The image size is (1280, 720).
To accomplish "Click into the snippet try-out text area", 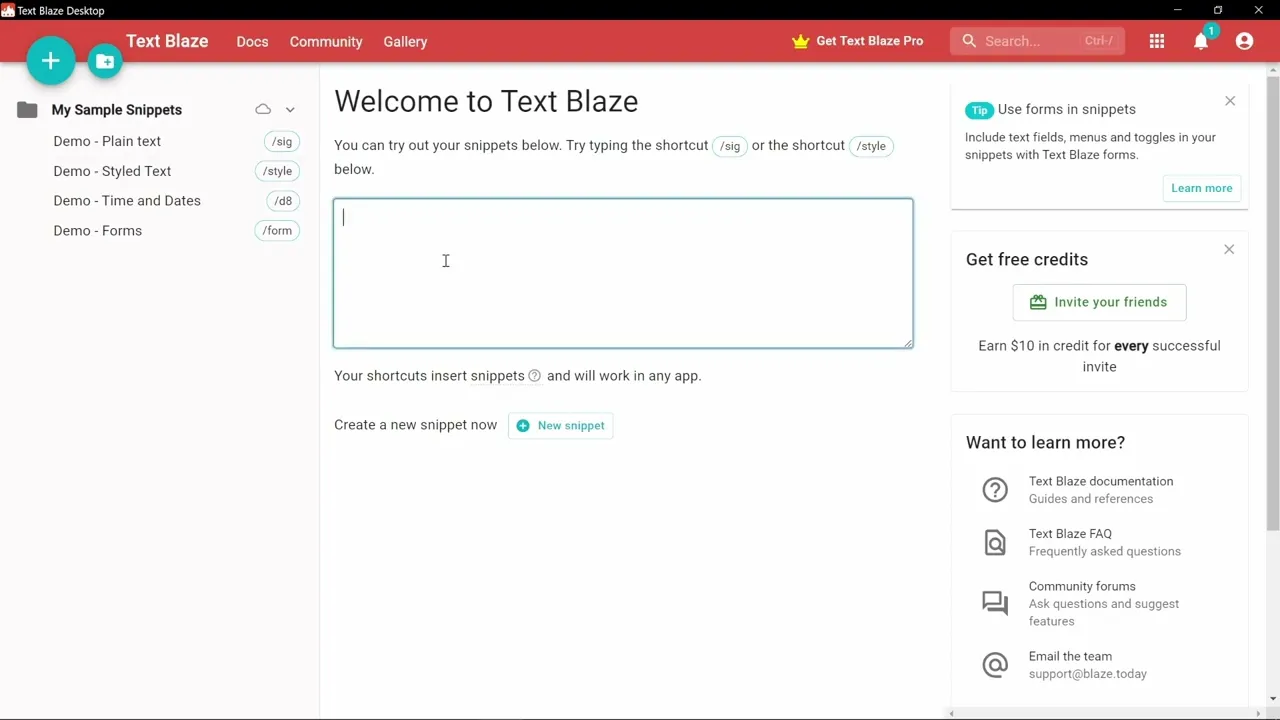I will [x=623, y=273].
